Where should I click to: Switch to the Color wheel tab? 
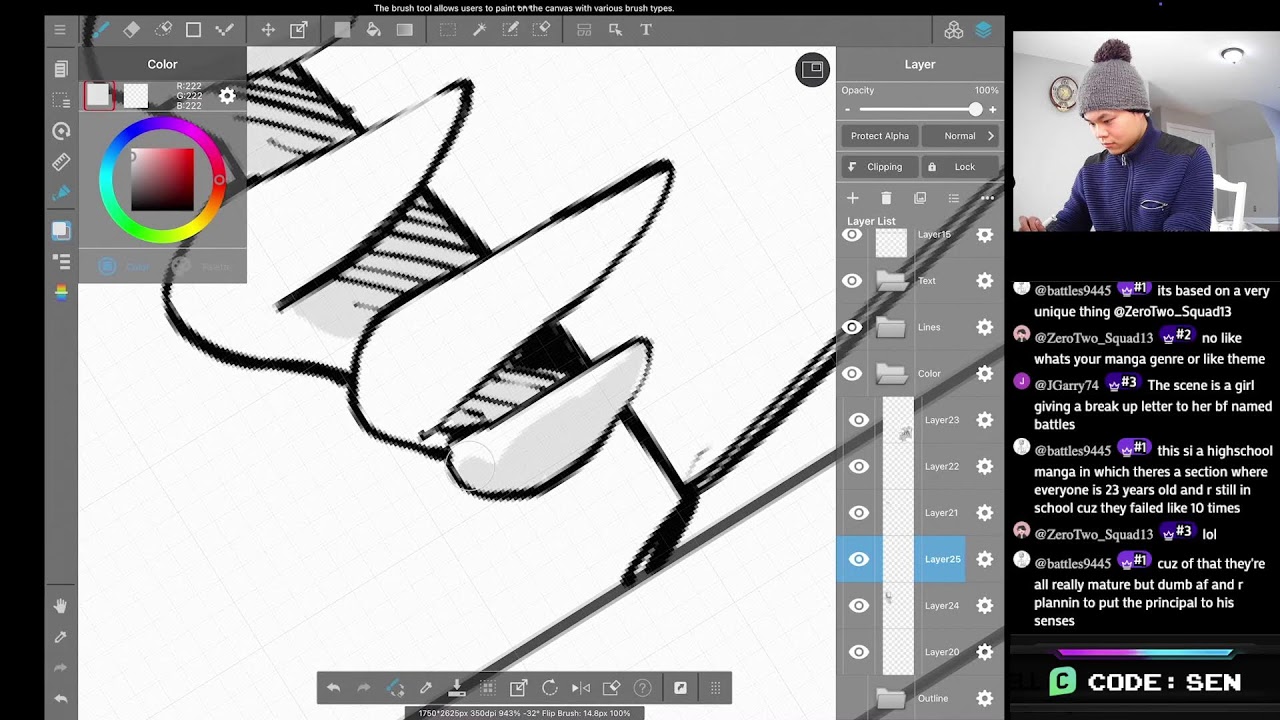click(x=125, y=267)
